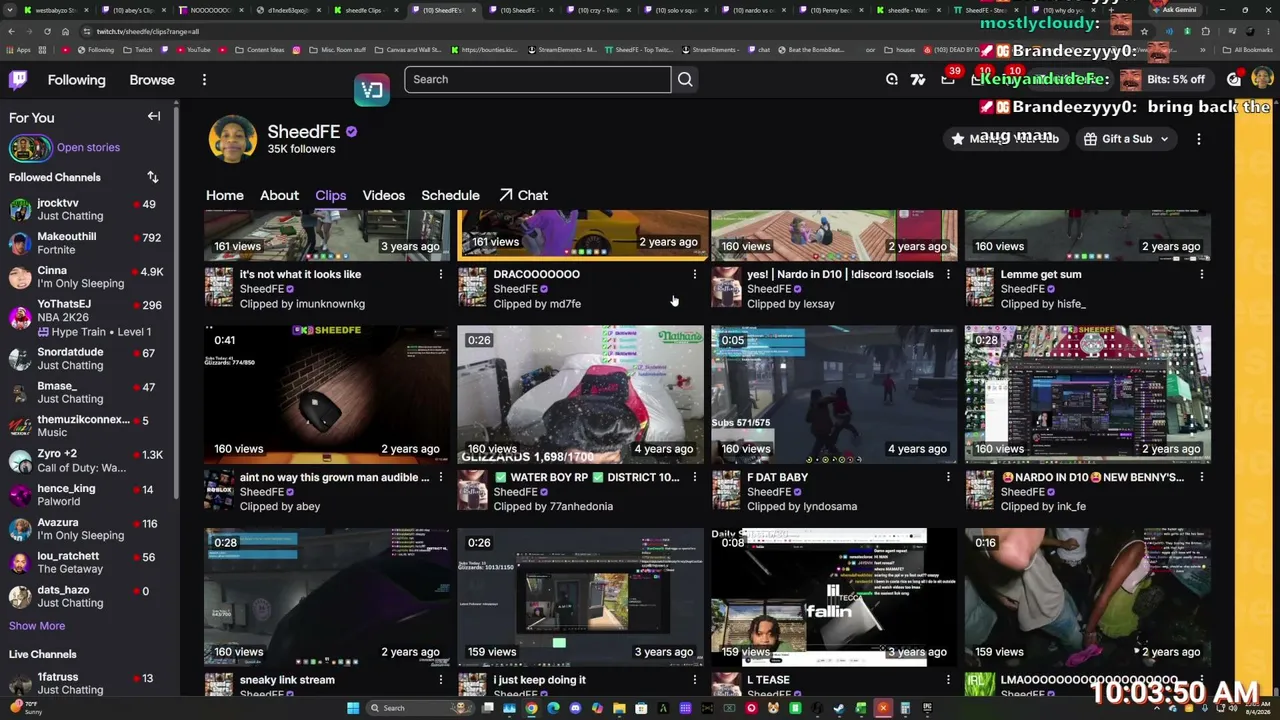Switch to the About tab
The width and height of the screenshot is (1280, 720).
[x=279, y=195]
